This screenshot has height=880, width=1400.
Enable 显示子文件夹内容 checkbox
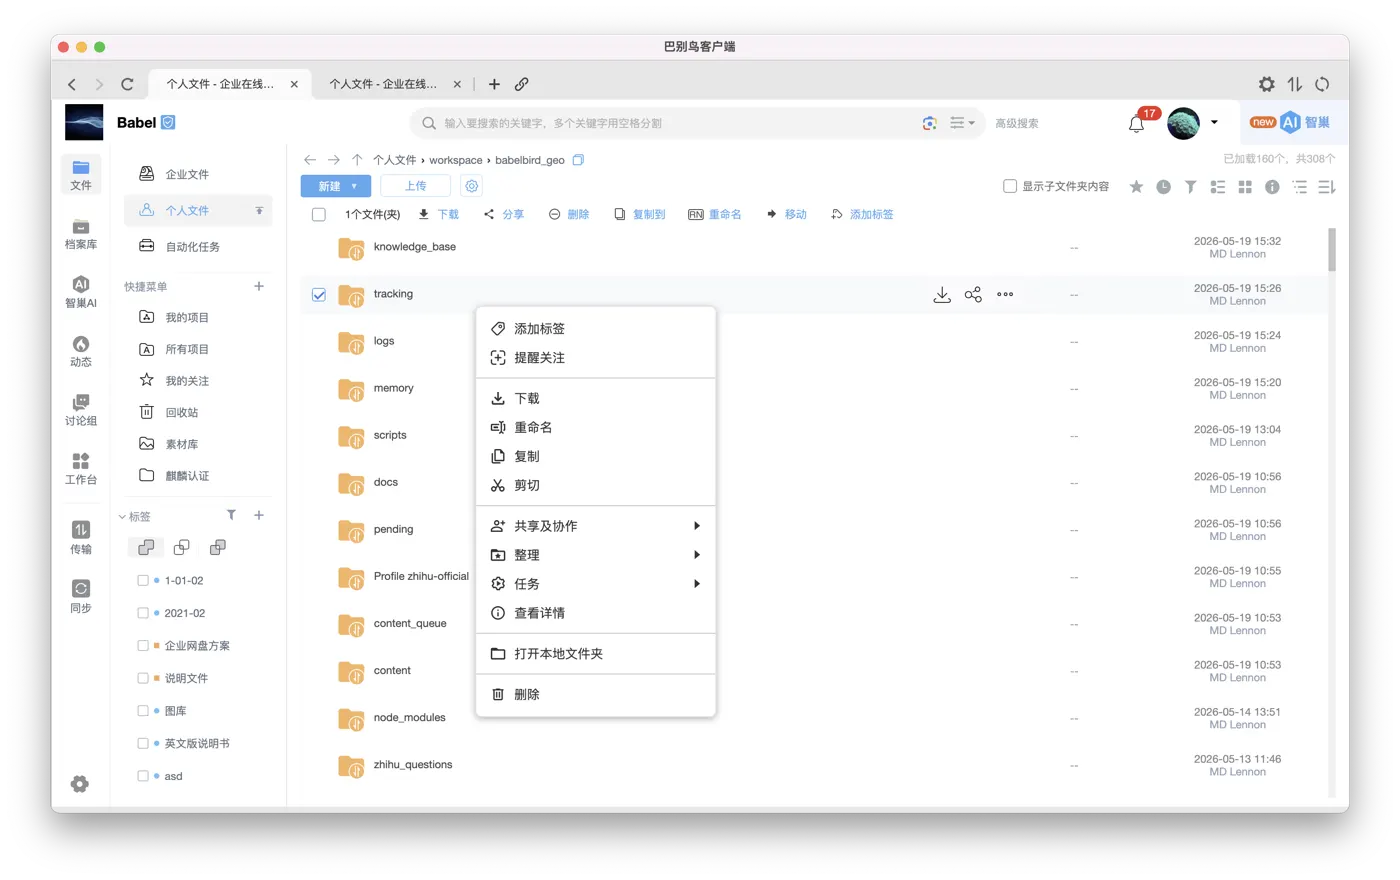(1010, 186)
